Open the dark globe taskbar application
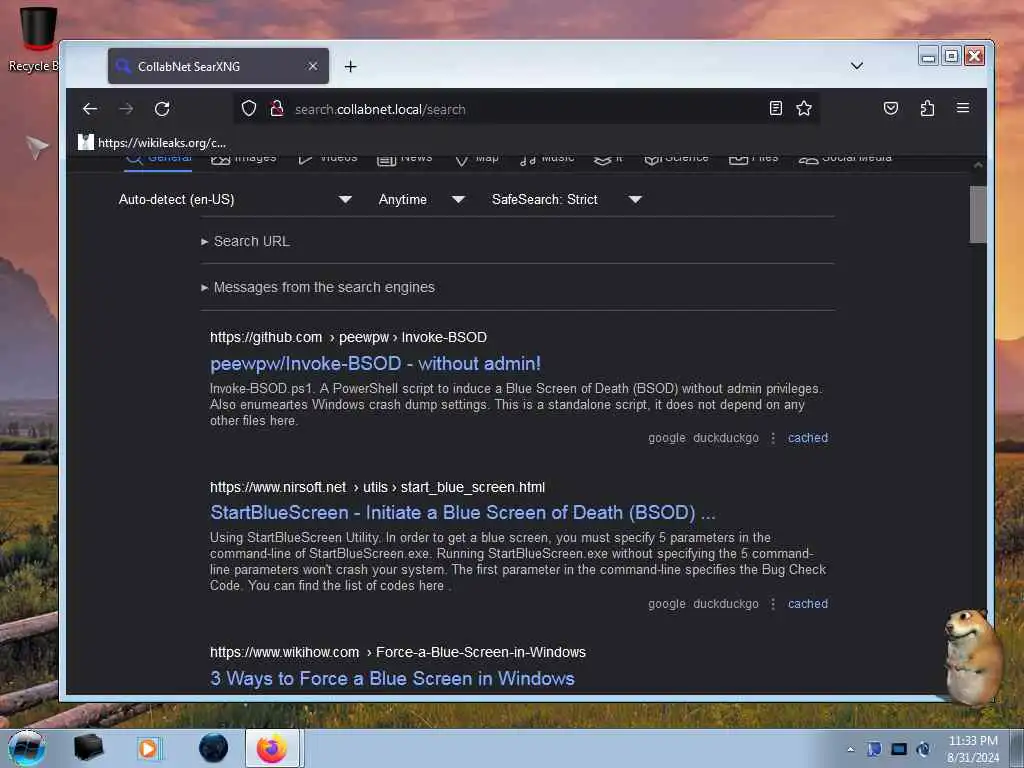 tap(214, 748)
